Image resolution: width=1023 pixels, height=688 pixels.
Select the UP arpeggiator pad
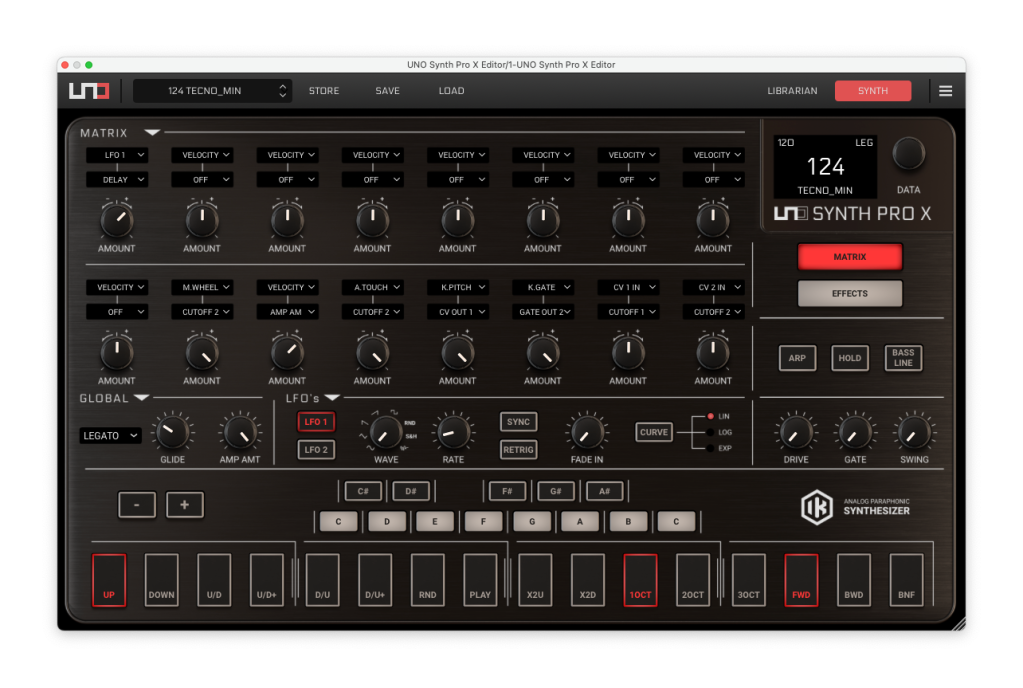[x=109, y=580]
